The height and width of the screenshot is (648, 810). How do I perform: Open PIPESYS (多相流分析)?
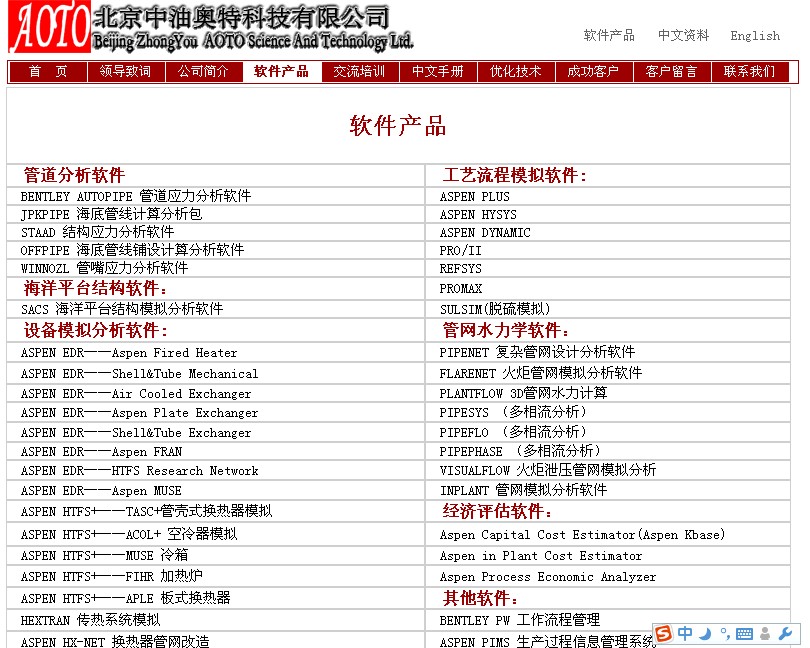[513, 412]
